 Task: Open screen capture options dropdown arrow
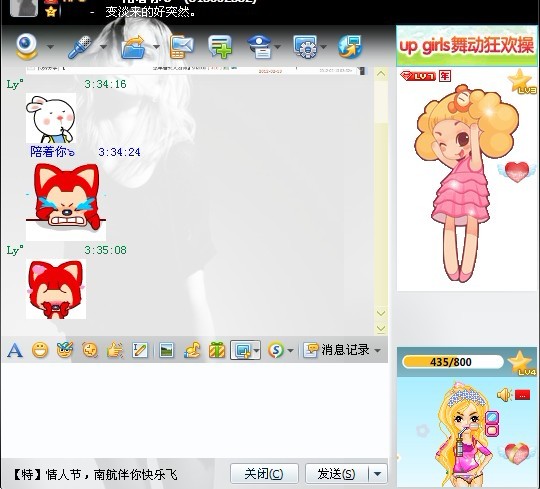click(257, 350)
